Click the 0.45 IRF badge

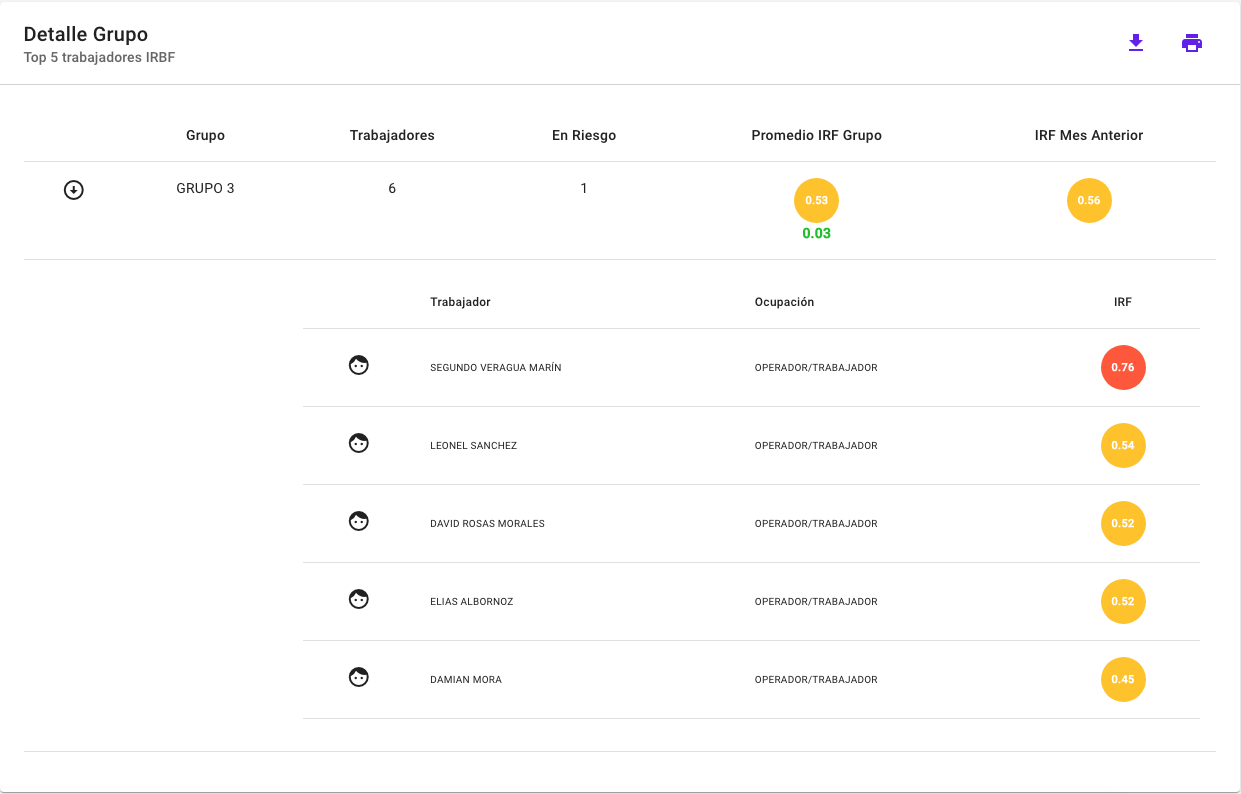tap(1123, 679)
